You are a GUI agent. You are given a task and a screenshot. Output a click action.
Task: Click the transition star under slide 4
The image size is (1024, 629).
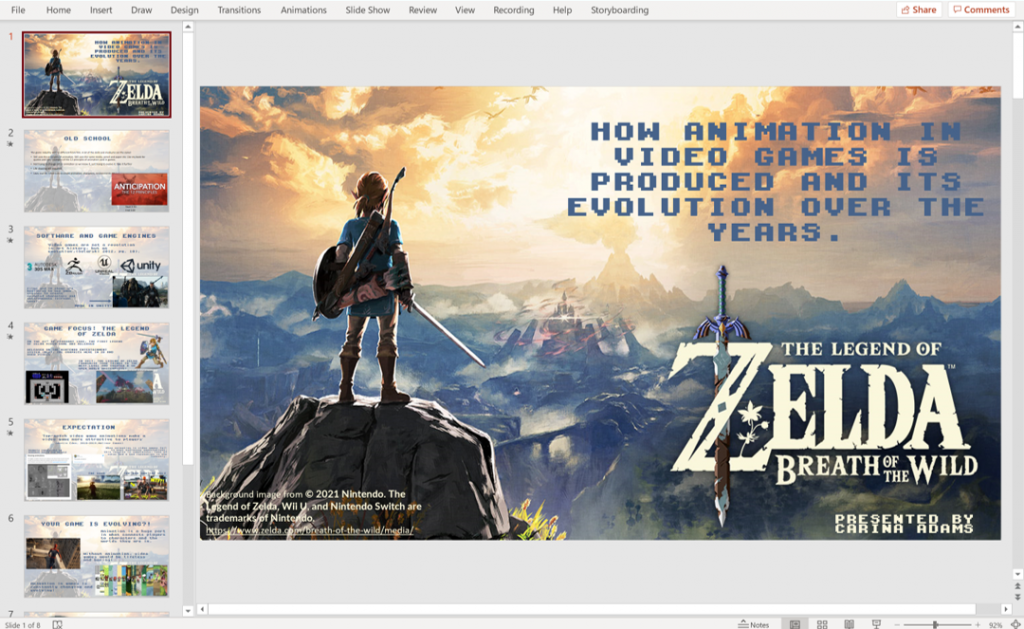(x=10, y=336)
